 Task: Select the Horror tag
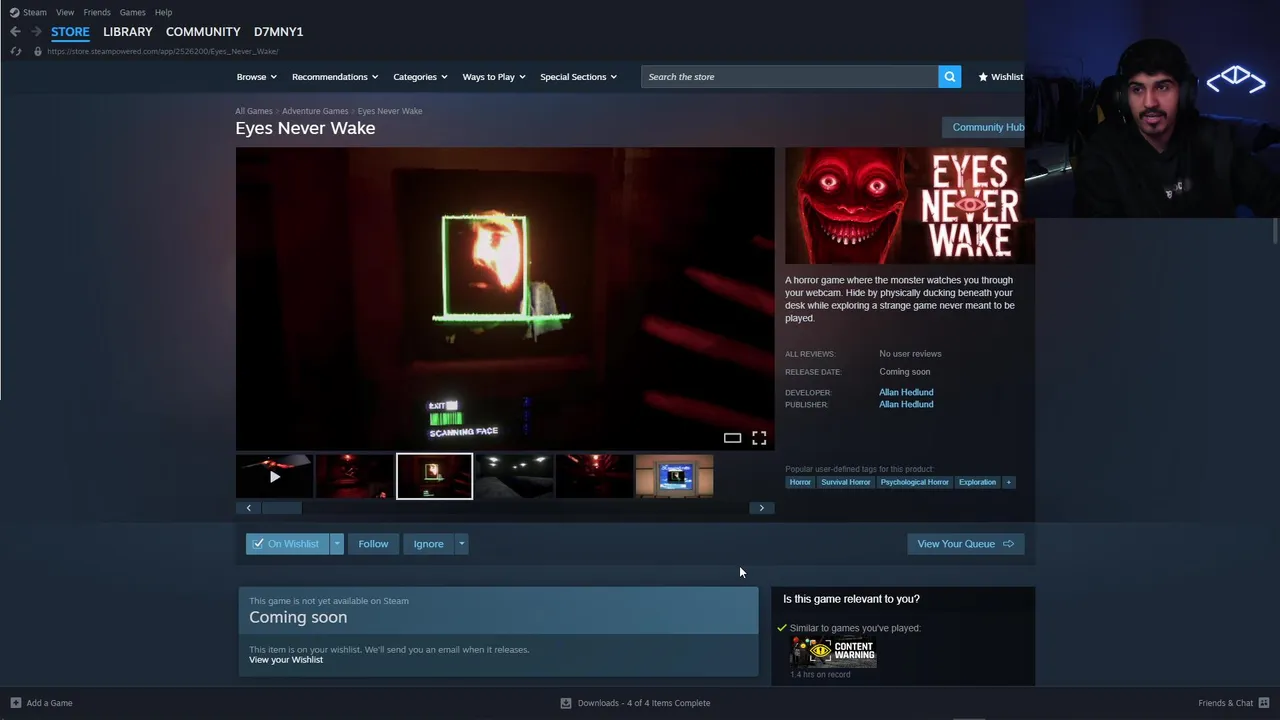(x=800, y=482)
